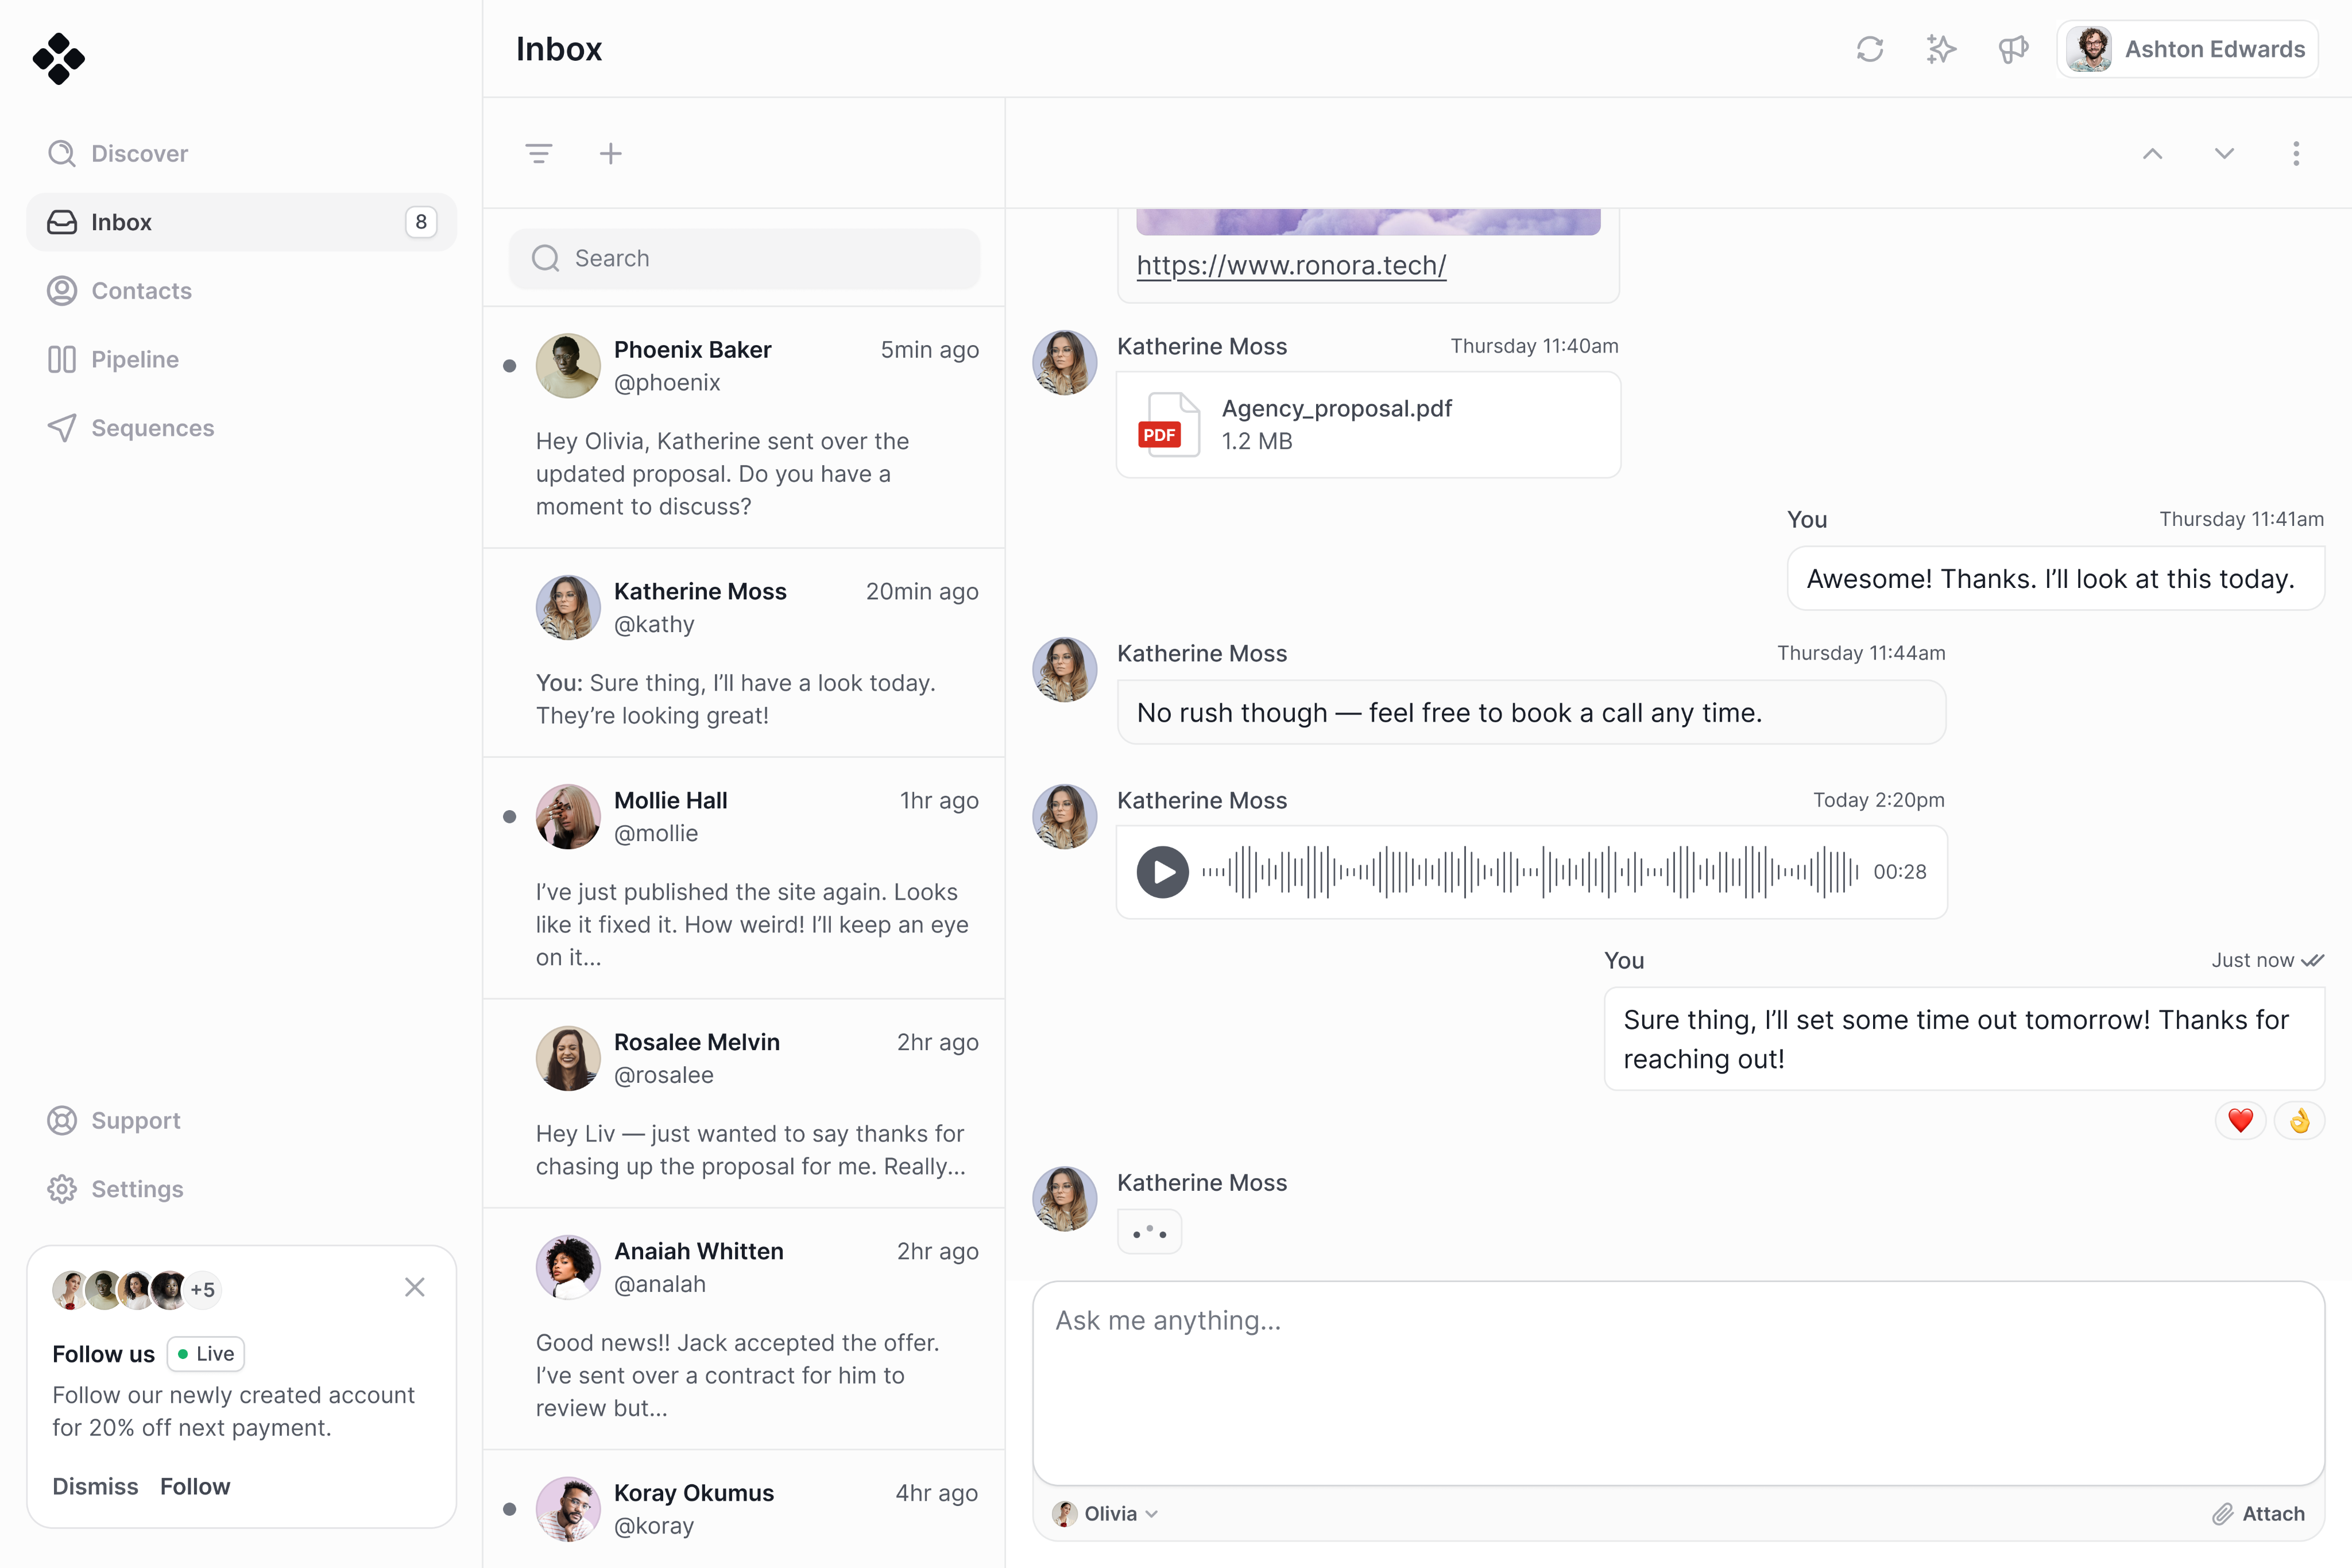This screenshot has height=1568, width=2352.
Task: Play Katherine's voice message
Action: pos(1162,872)
